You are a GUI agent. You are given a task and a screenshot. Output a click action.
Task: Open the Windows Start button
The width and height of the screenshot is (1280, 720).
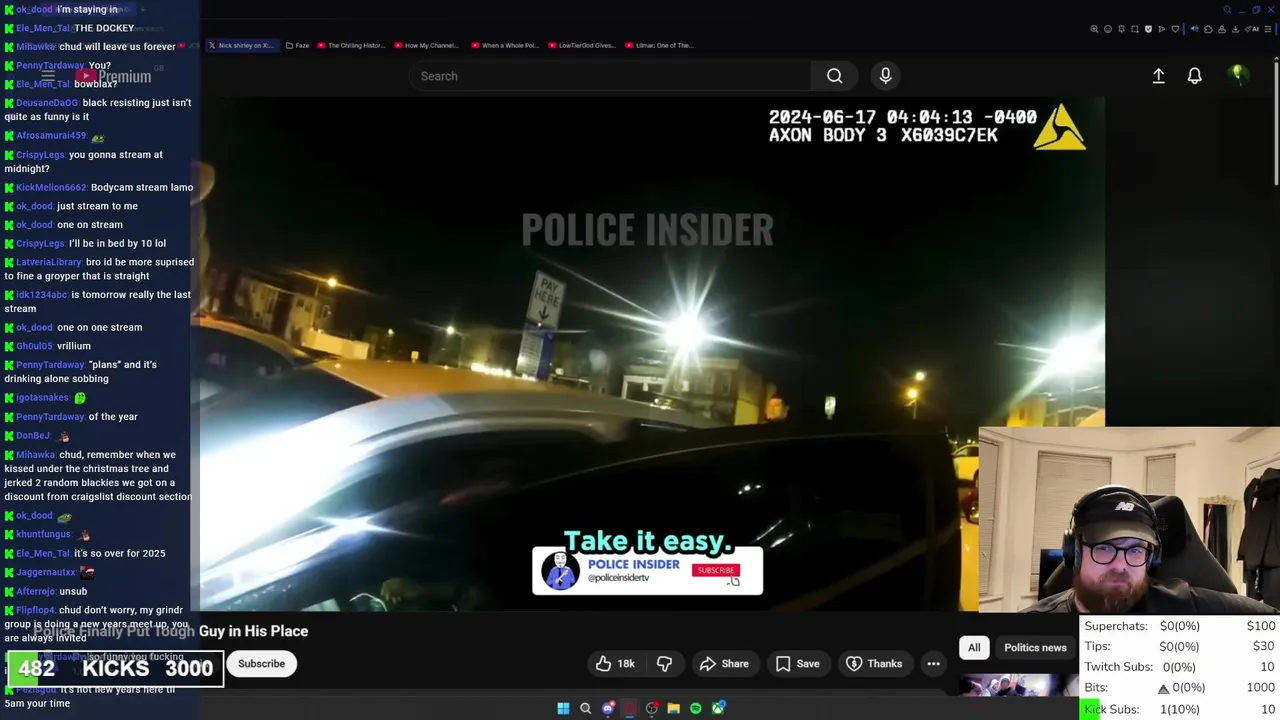pos(563,708)
